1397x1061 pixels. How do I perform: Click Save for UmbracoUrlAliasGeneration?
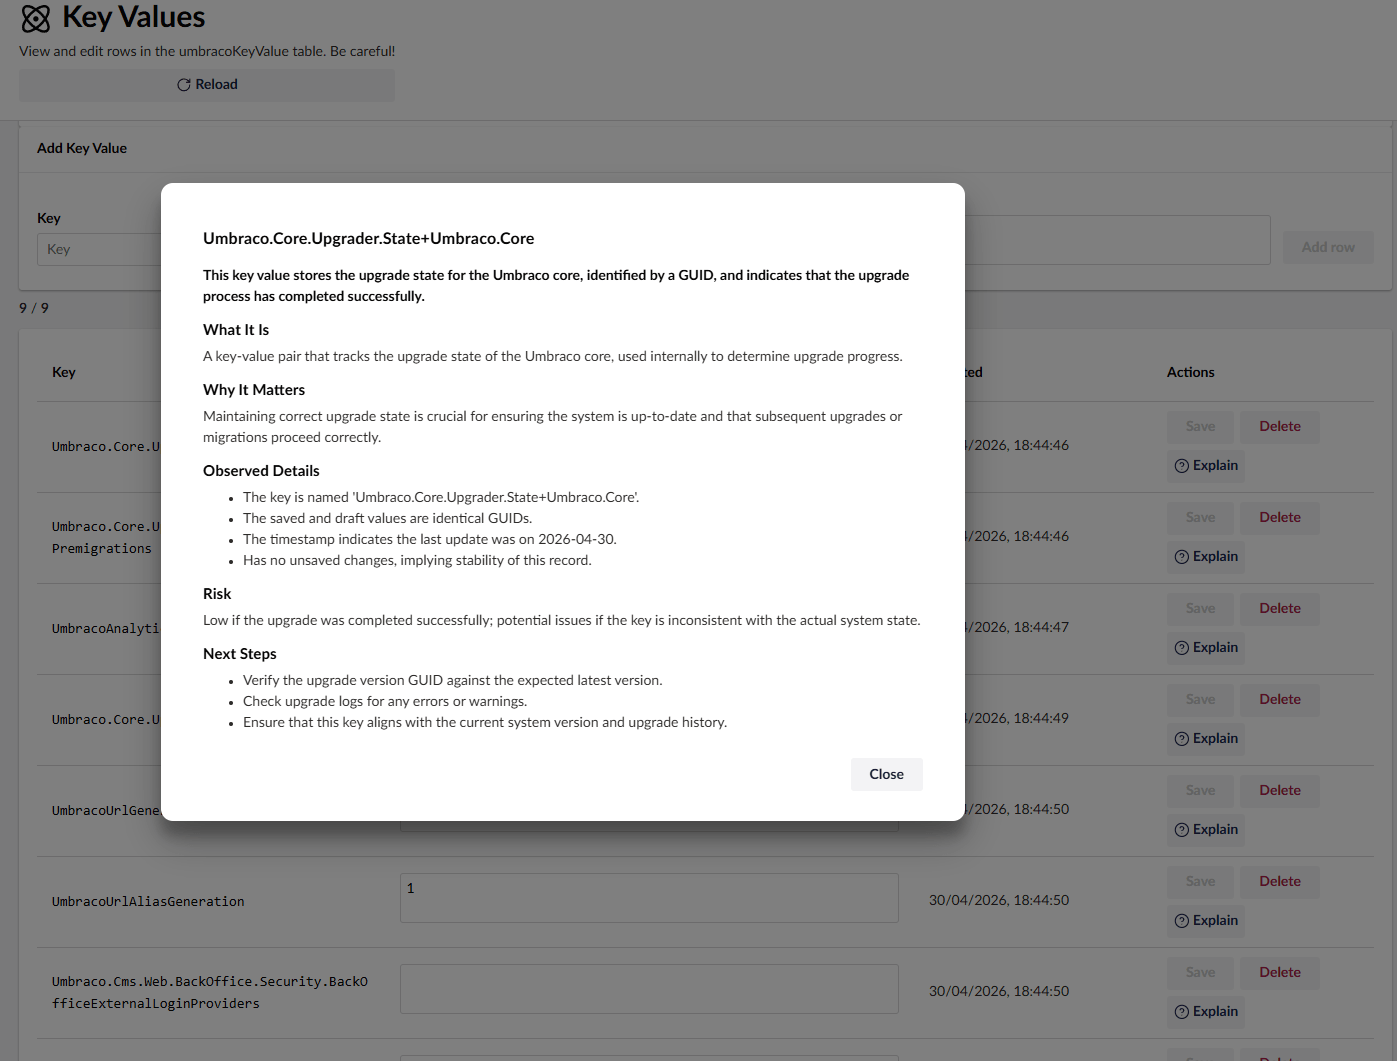[x=1201, y=881]
